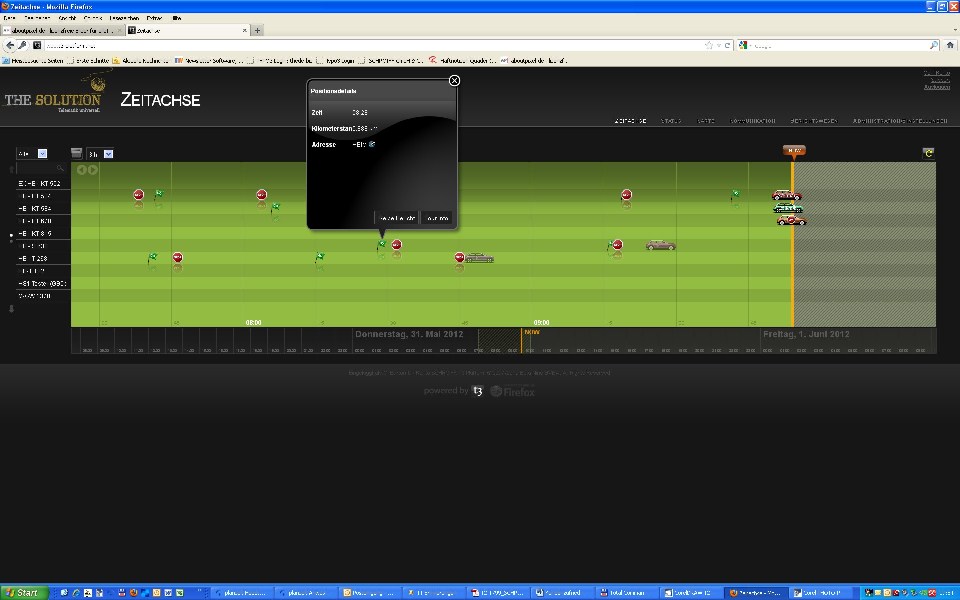Open the vehicle group filter dropdown
Image resolution: width=960 pixels, height=600 pixels.
(x=42, y=153)
